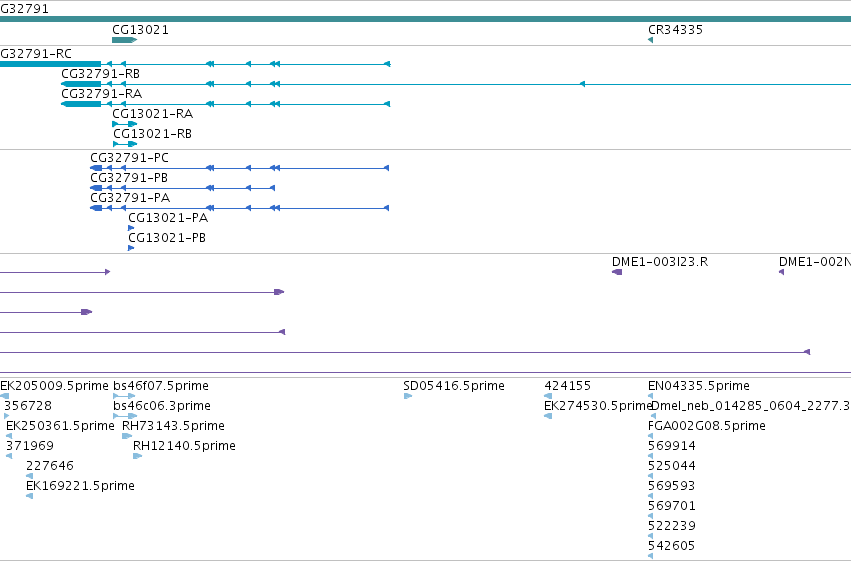Select the CG32791-RA transcript label
The image size is (851, 561).
[x=101, y=94]
